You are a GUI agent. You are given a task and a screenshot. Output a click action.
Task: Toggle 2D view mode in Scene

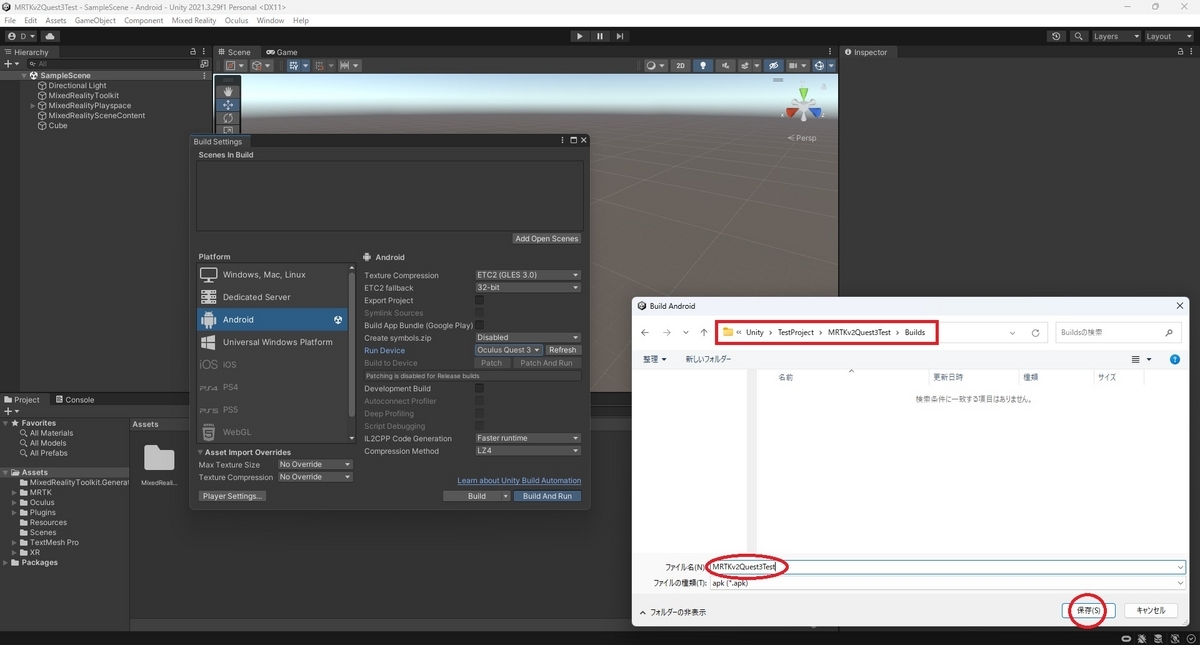tap(681, 66)
